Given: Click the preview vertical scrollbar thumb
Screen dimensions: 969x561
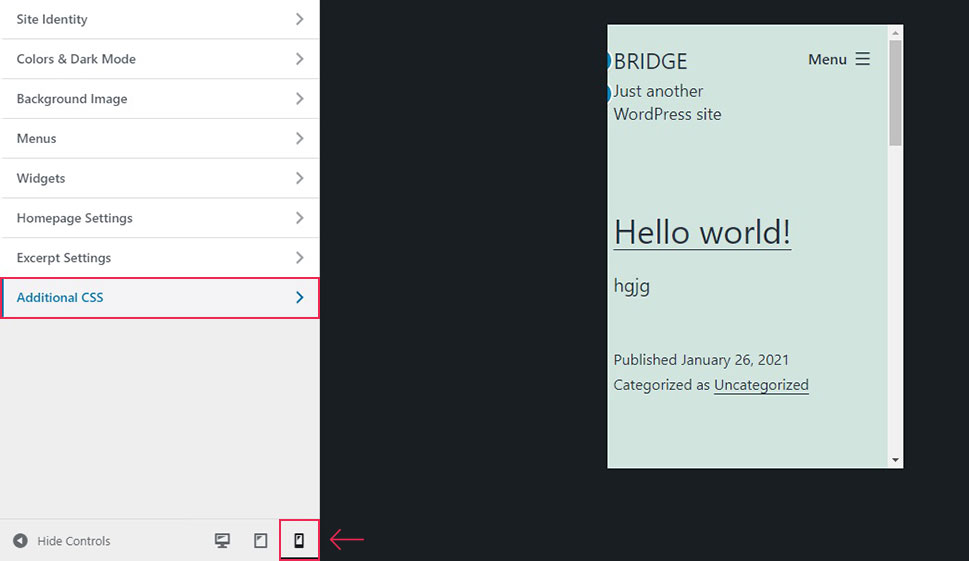Looking at the screenshot, I should pyautogui.click(x=895, y=93).
